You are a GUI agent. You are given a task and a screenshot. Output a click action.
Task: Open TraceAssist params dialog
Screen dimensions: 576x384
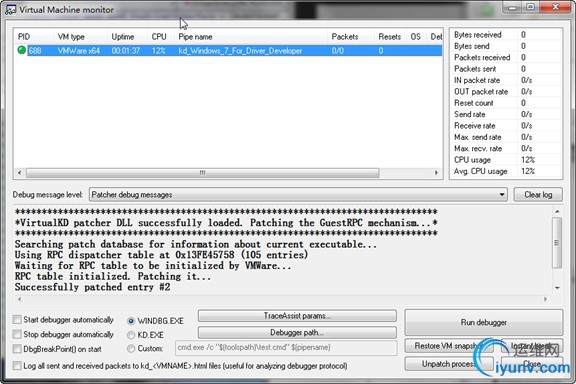click(297, 316)
